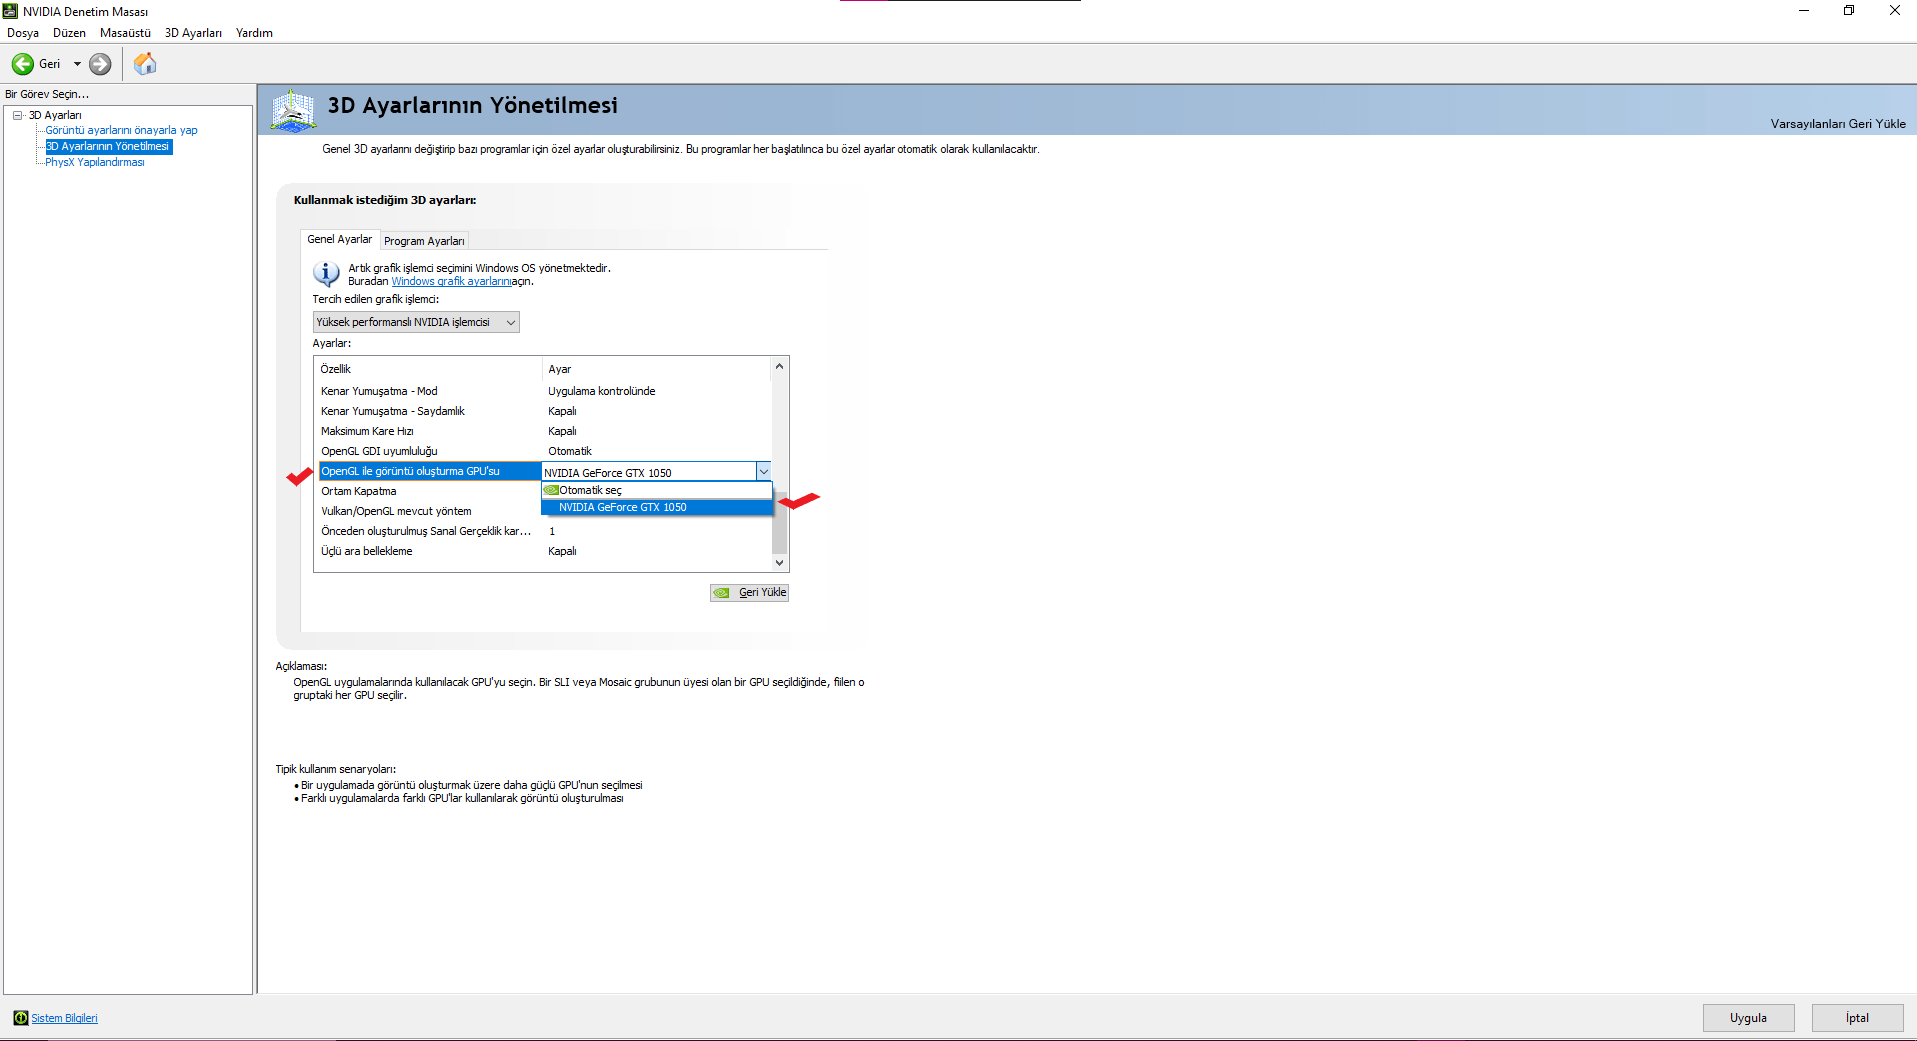
Task: Click the Uygula button
Action: click(1748, 1018)
